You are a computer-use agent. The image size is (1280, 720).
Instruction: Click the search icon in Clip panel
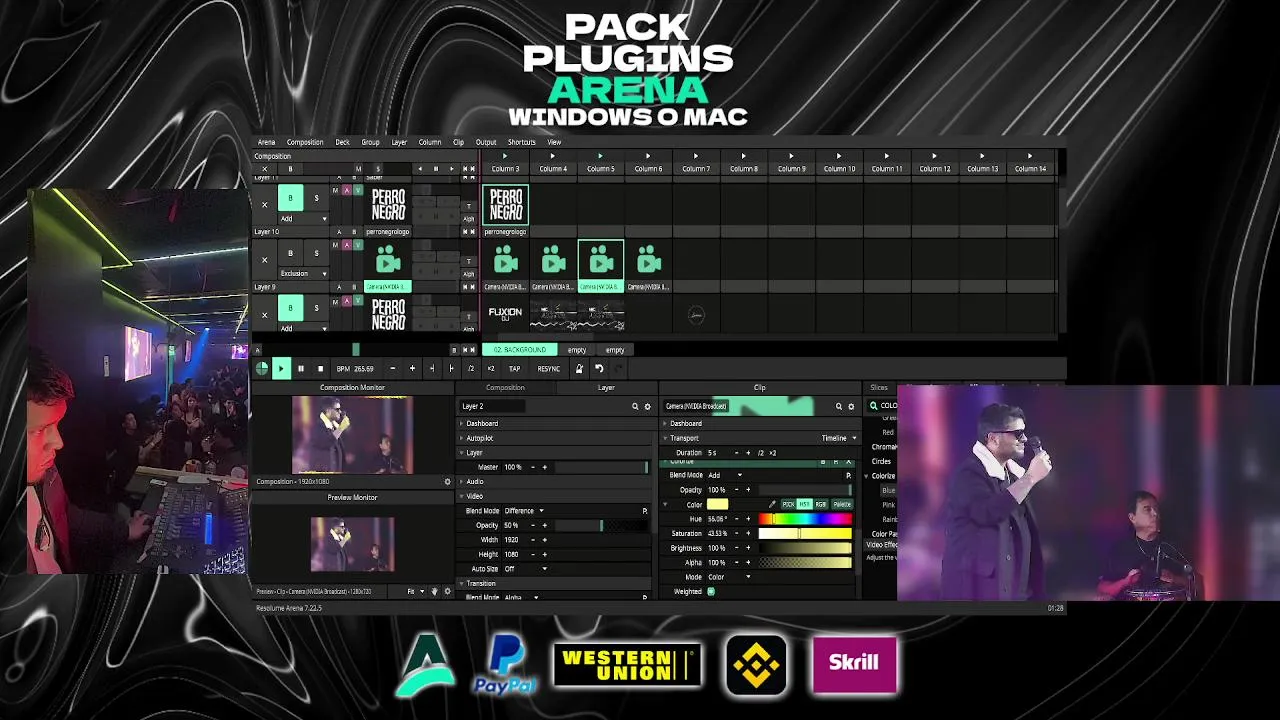click(839, 407)
